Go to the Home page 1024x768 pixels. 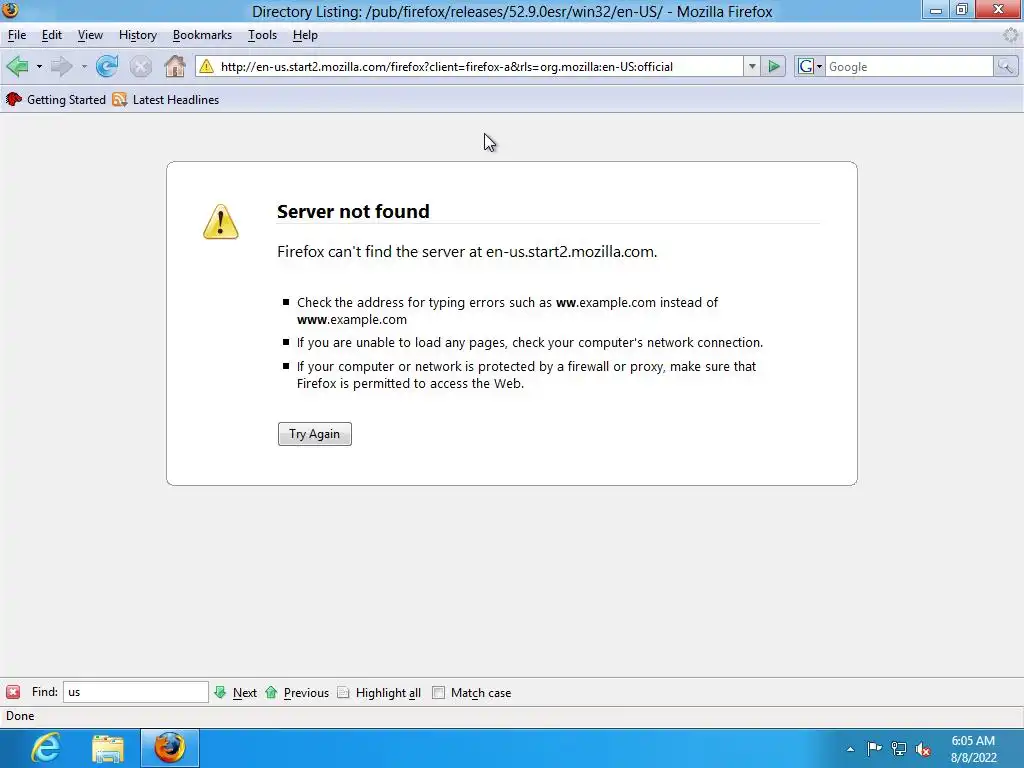pyautogui.click(x=174, y=66)
